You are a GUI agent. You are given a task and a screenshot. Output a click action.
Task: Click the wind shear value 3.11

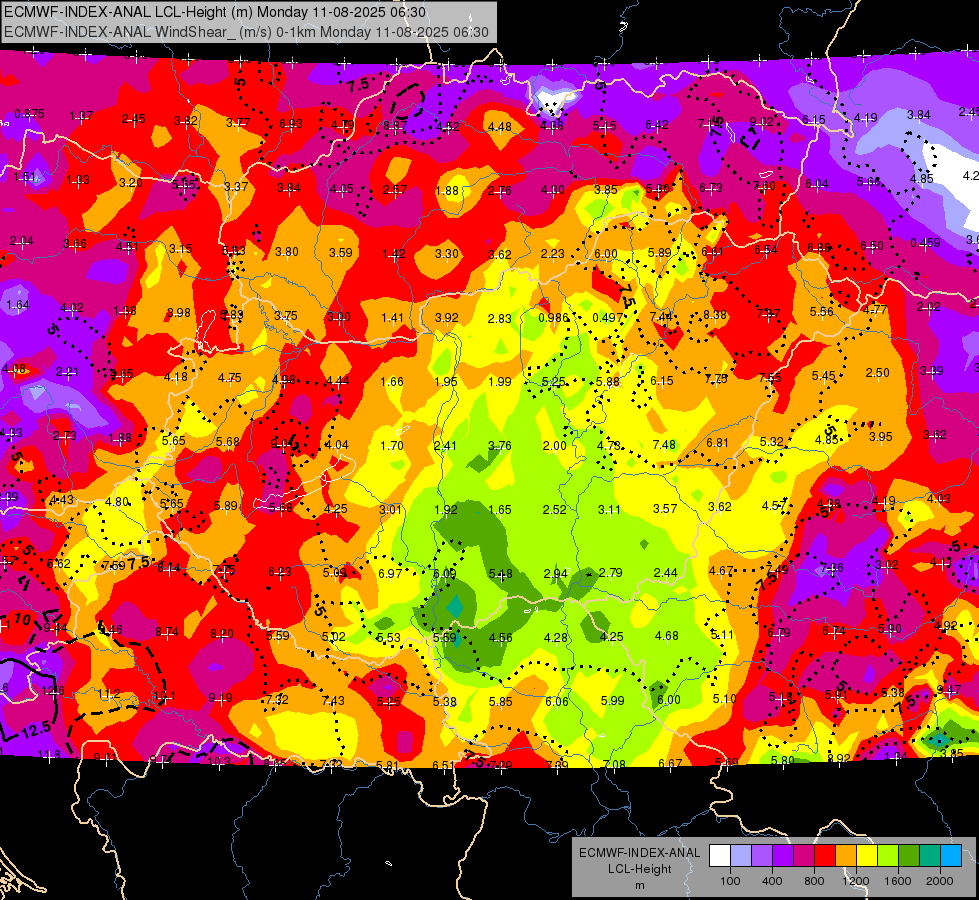609,510
